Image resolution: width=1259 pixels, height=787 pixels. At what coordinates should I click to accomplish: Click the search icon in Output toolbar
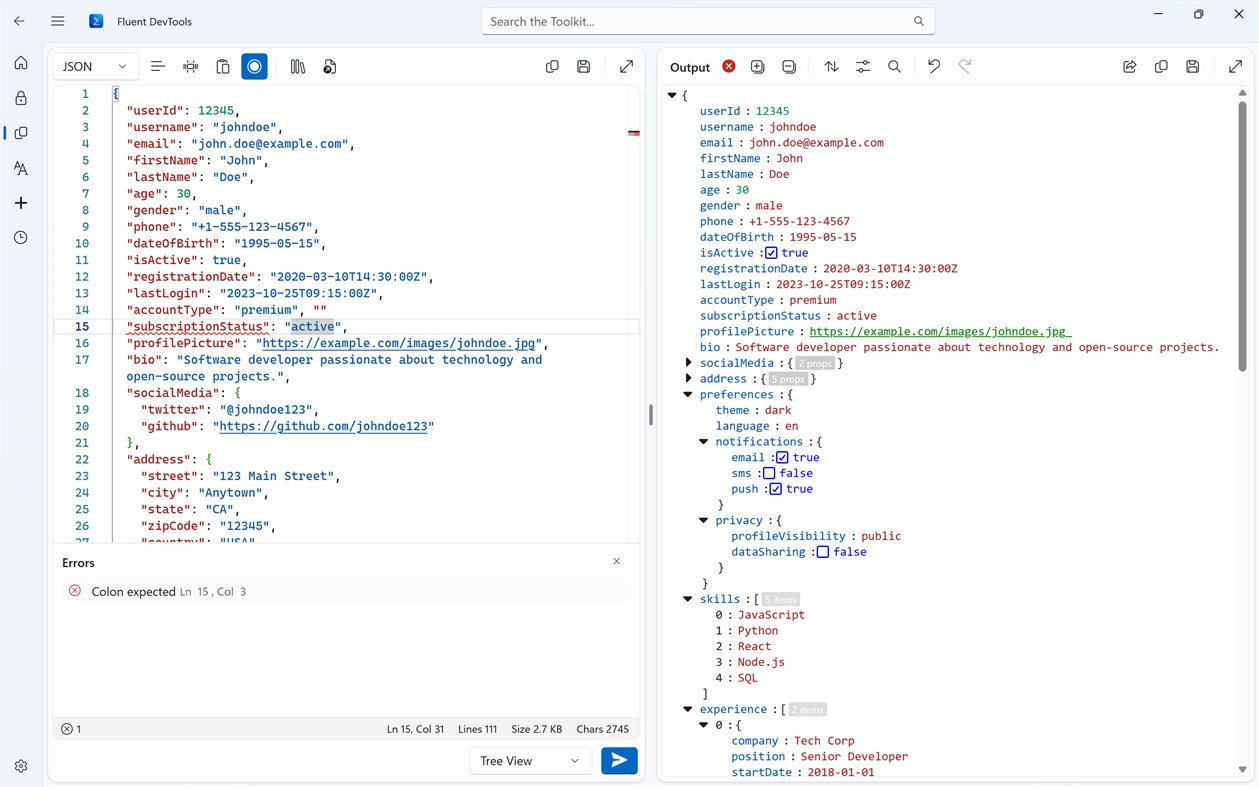pos(894,67)
